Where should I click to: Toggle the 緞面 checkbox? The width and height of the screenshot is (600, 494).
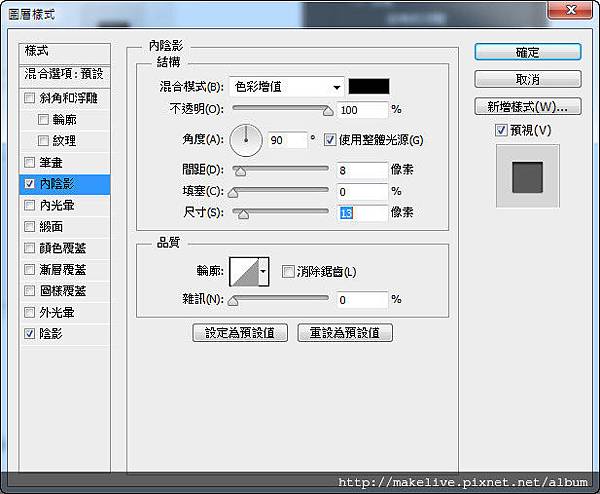(29, 227)
